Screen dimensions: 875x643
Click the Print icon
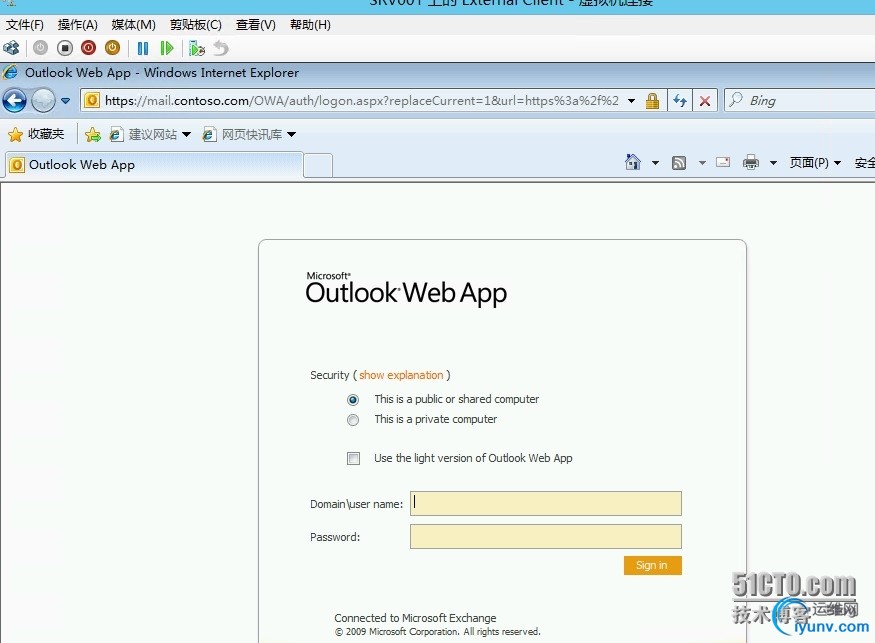(x=751, y=162)
